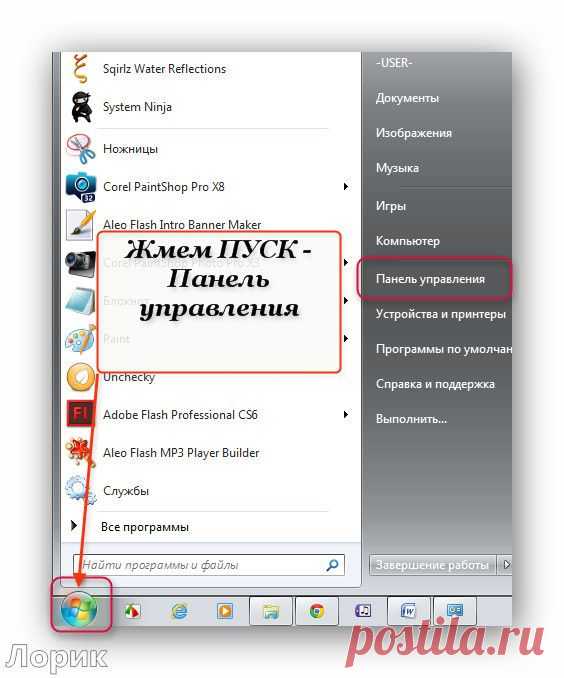Open the purple music note taskbar app
564x678 pixels.
tap(363, 611)
